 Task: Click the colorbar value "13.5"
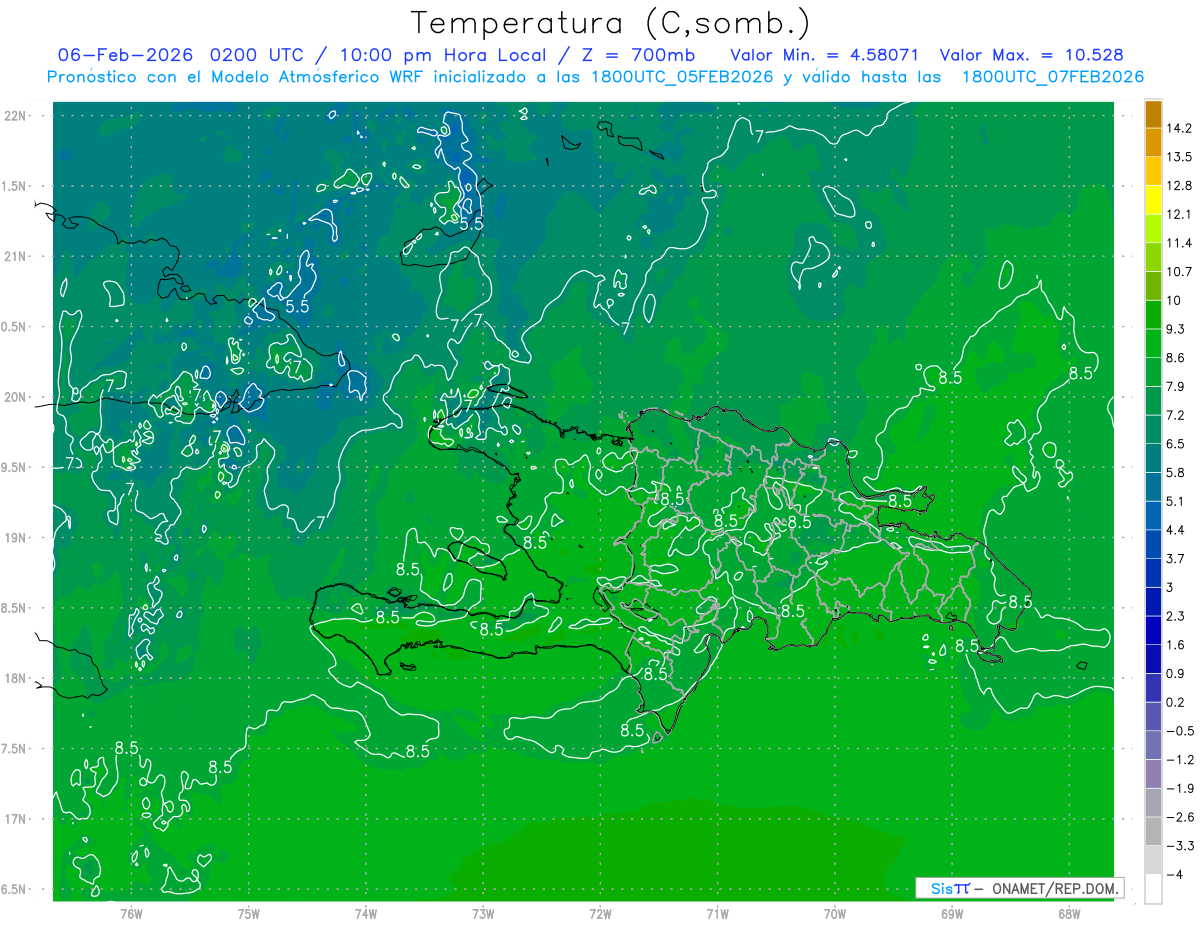(1180, 157)
